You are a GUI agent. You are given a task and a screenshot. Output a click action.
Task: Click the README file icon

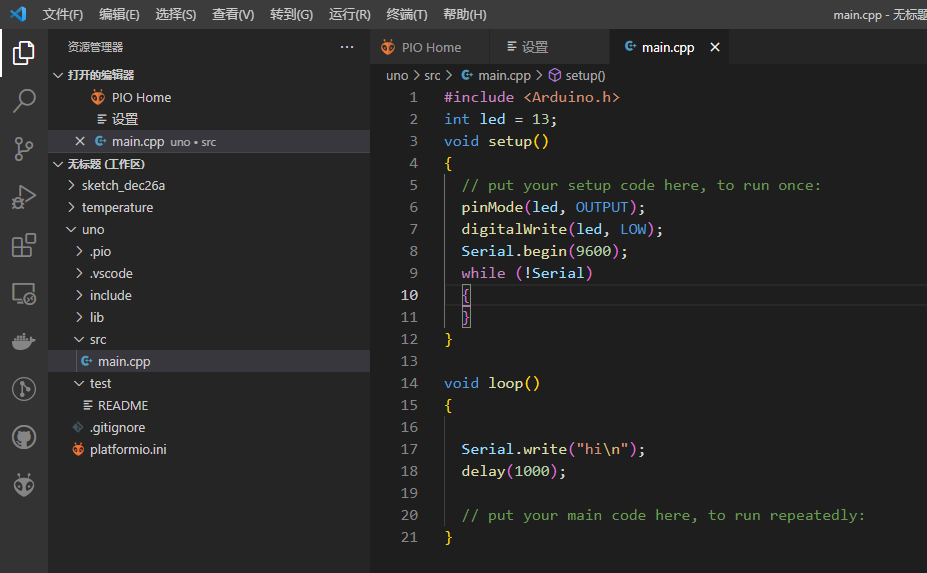pos(87,405)
